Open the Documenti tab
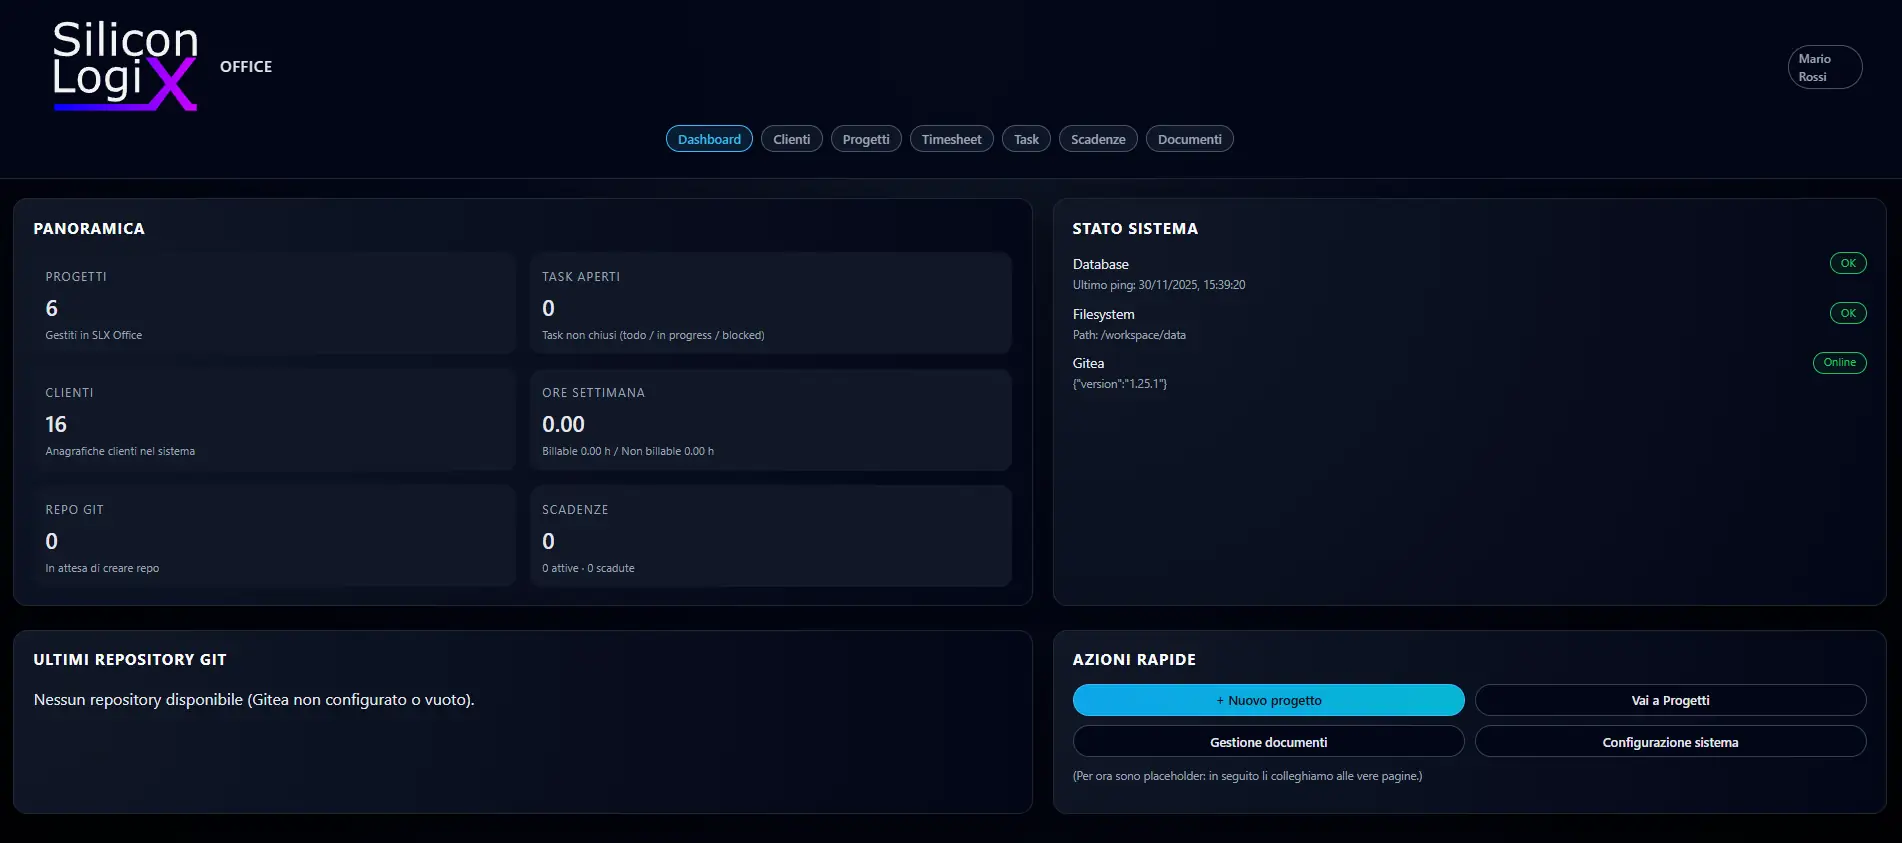Viewport: 1902px width, 843px height. 1189,139
